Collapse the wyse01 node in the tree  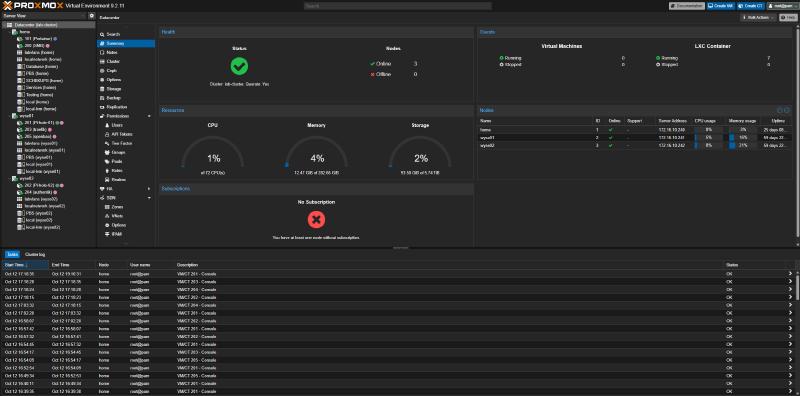[9, 116]
